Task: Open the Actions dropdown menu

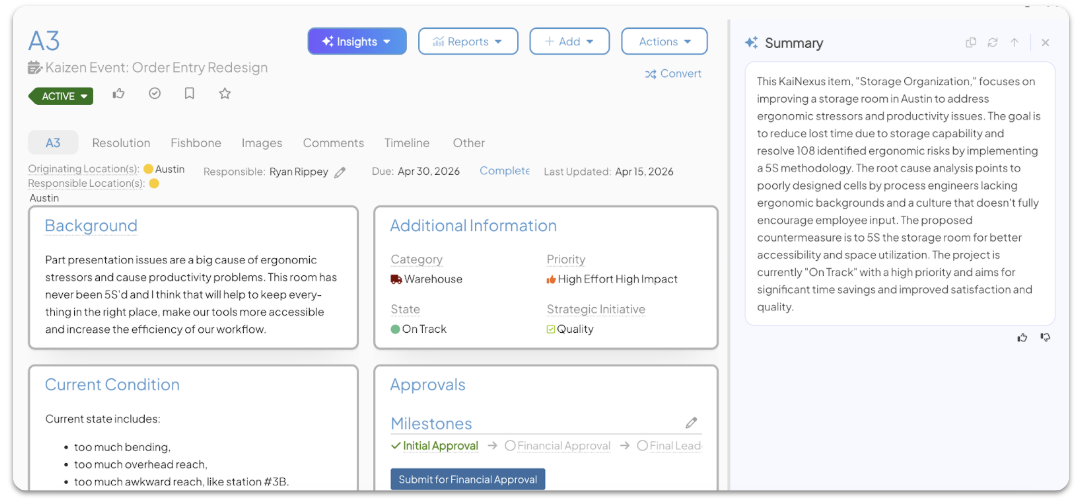Action: (x=664, y=41)
